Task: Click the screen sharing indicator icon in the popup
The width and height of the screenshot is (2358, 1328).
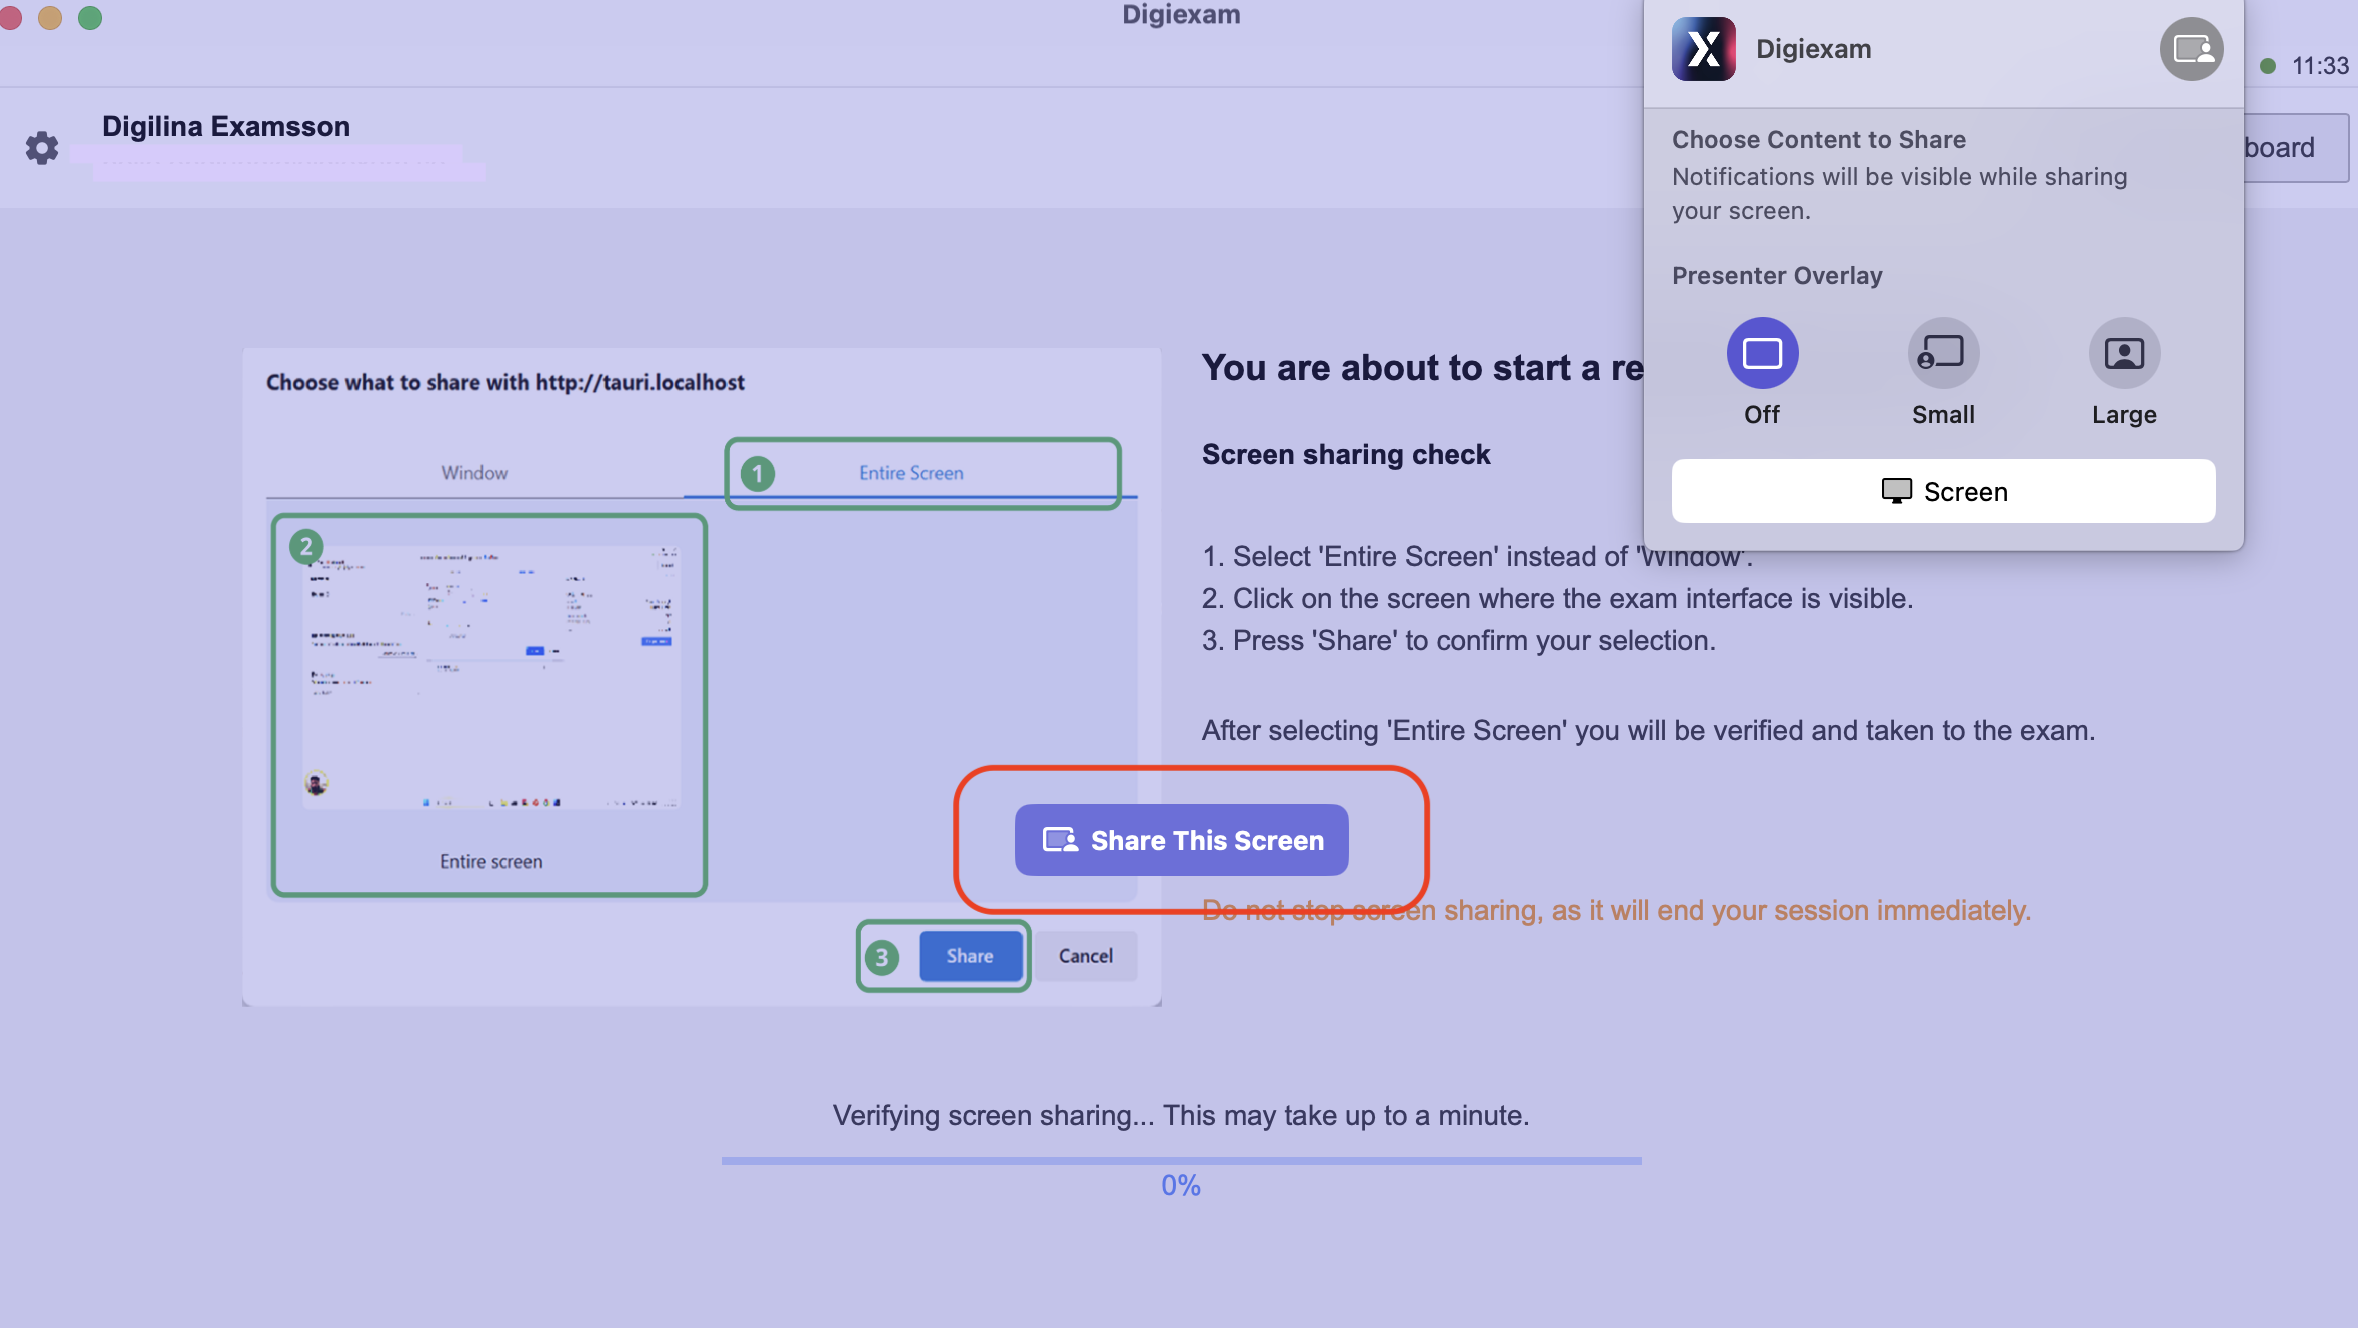Action: [x=2191, y=49]
